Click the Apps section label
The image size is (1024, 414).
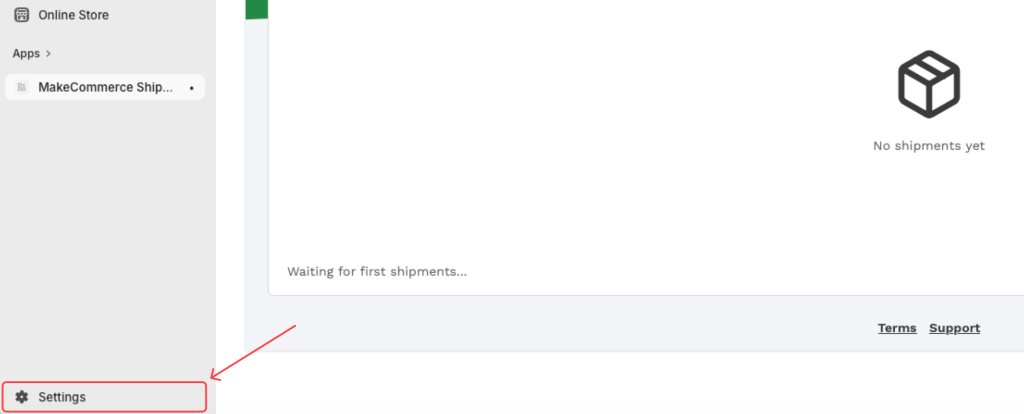point(26,53)
